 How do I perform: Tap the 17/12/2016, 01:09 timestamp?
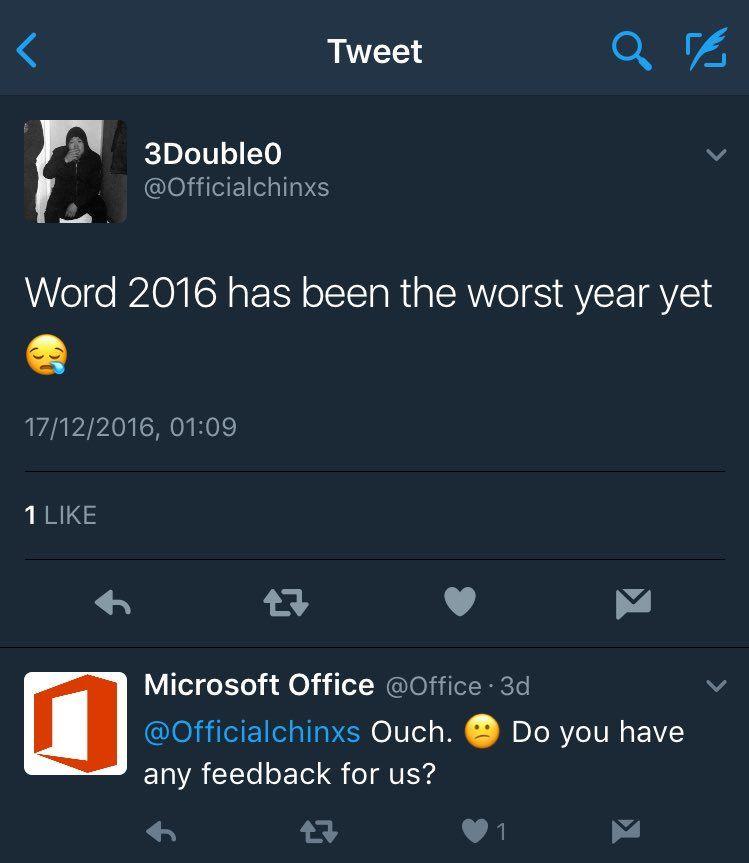pos(130,427)
